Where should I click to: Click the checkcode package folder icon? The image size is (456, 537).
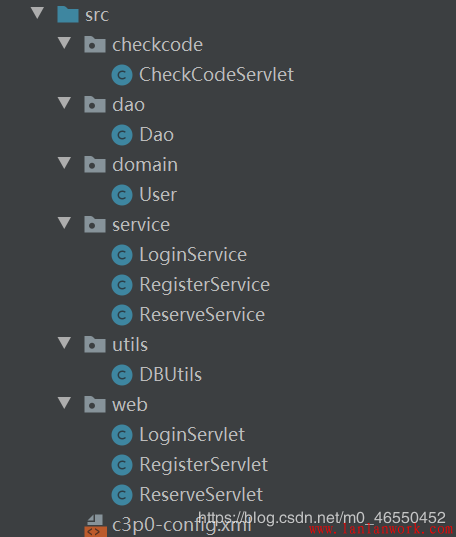(x=95, y=45)
